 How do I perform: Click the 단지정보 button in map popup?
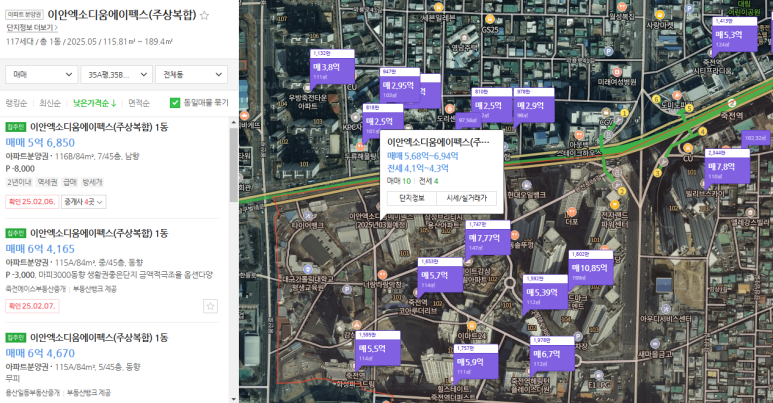[412, 198]
